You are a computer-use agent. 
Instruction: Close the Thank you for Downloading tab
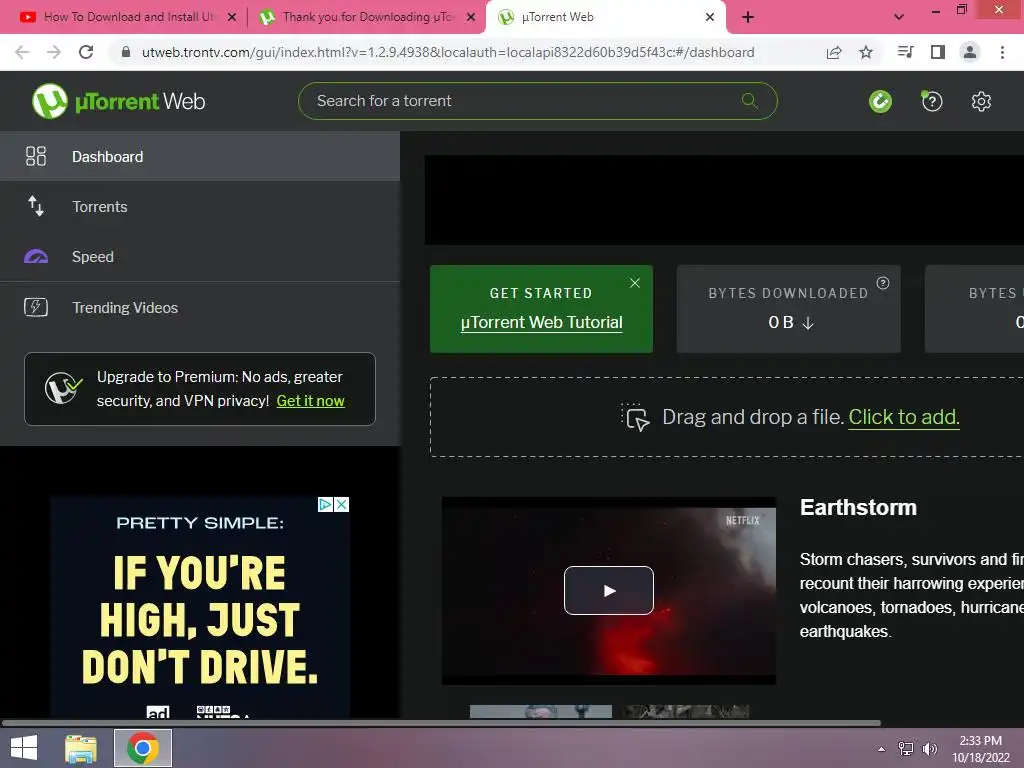471,17
